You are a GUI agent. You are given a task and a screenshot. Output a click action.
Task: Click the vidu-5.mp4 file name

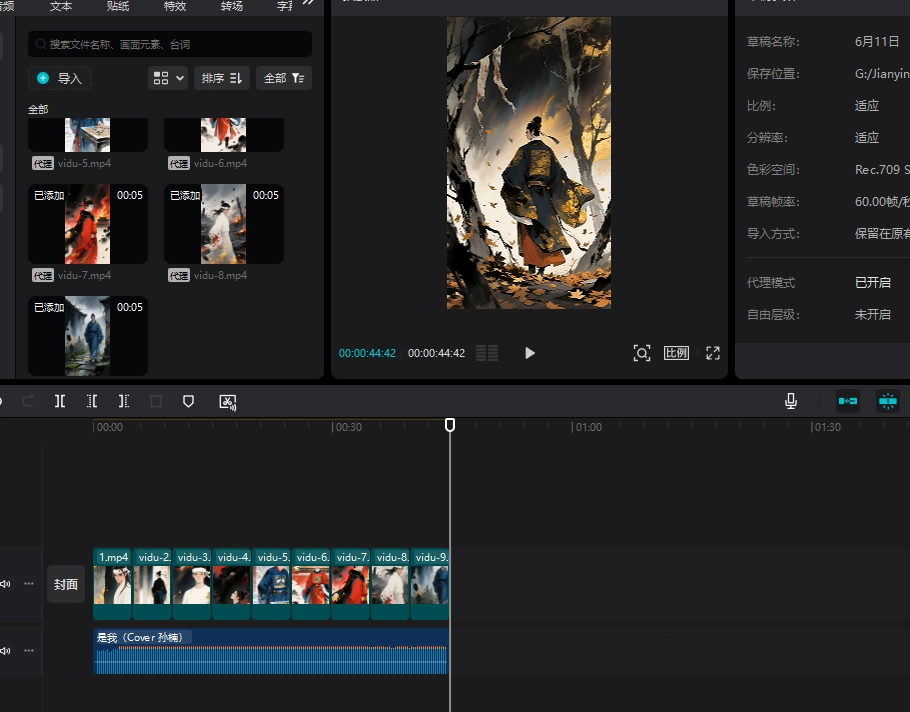(84, 164)
